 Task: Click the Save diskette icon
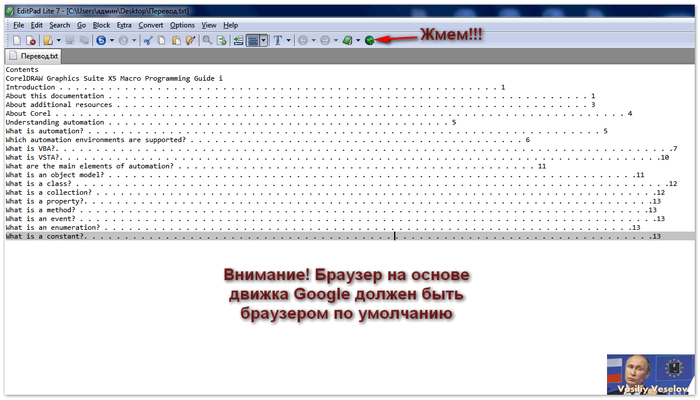70,41
